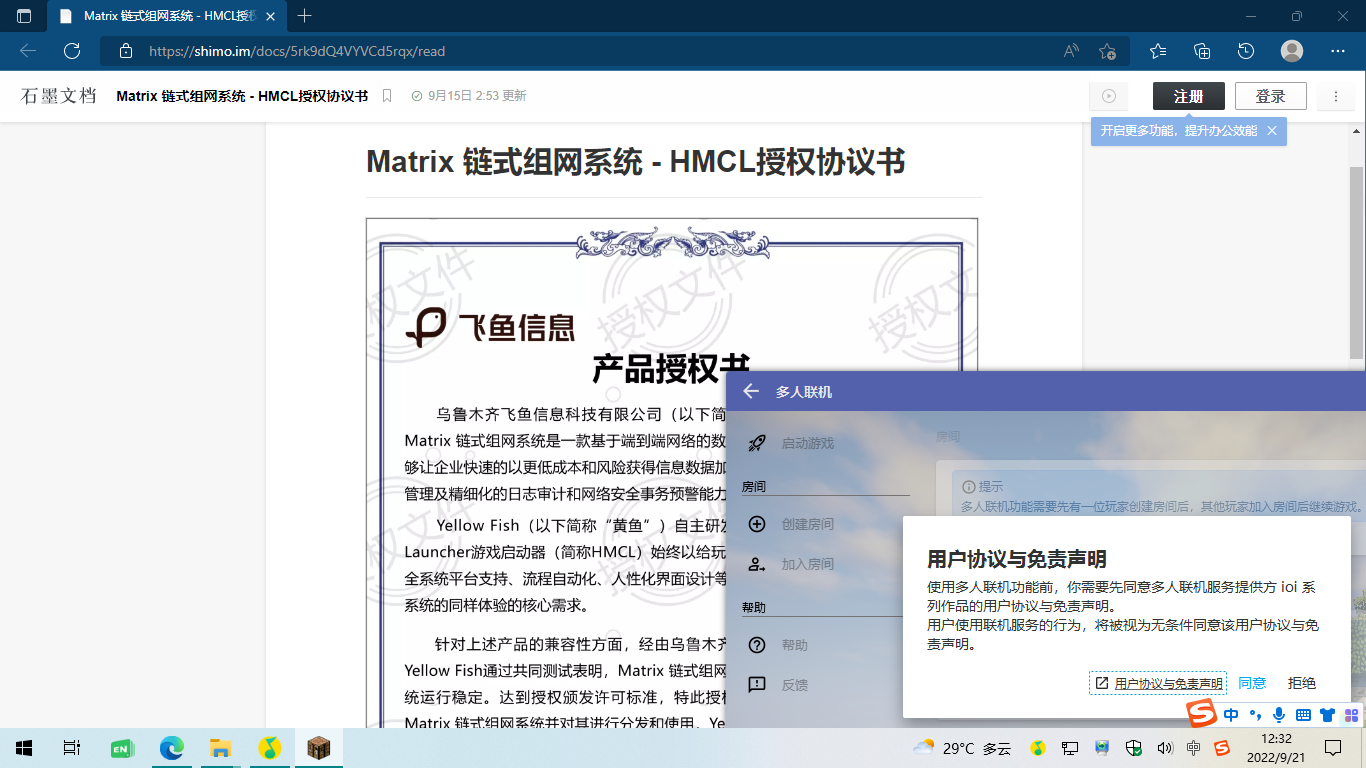Open Task View on the taskbar

coord(72,747)
